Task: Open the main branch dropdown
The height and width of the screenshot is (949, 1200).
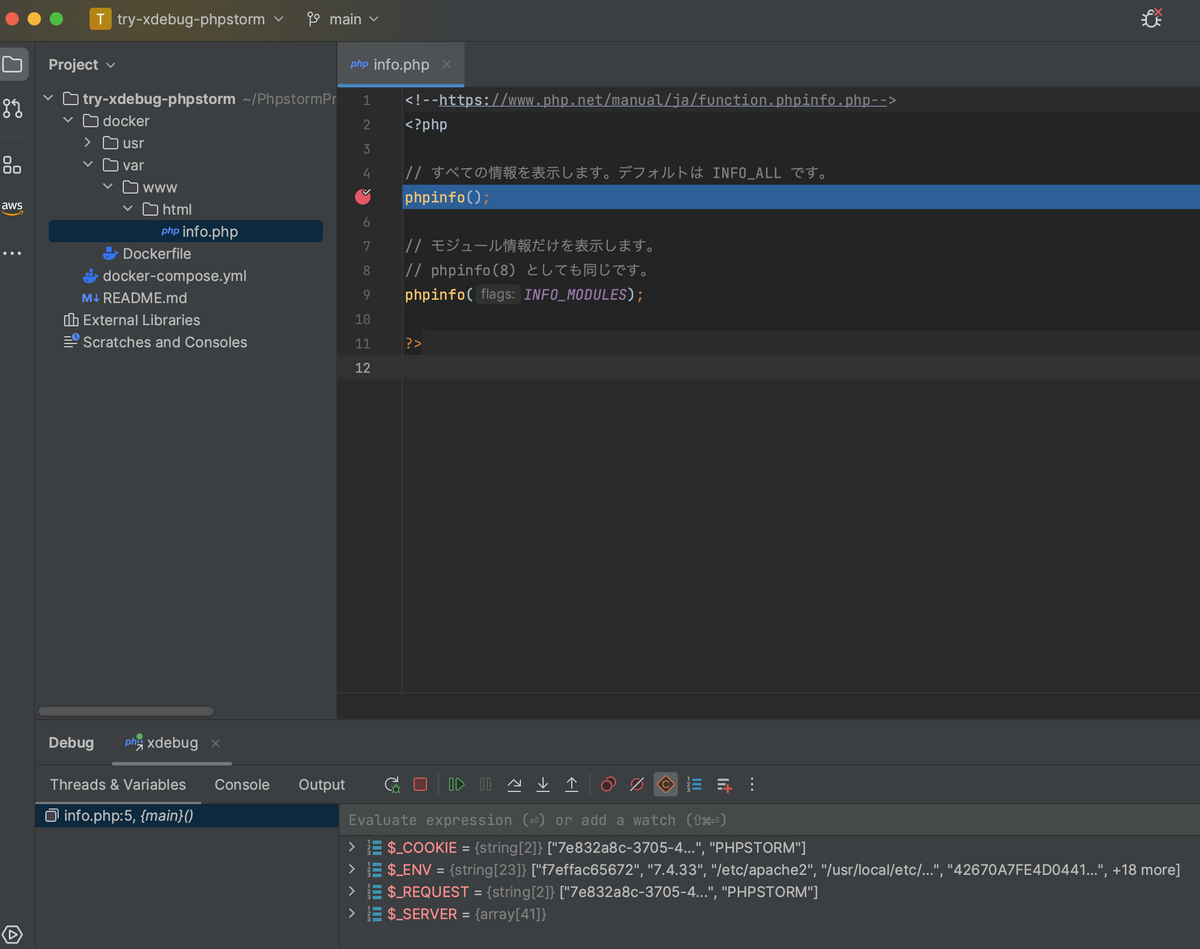Action: 343,19
